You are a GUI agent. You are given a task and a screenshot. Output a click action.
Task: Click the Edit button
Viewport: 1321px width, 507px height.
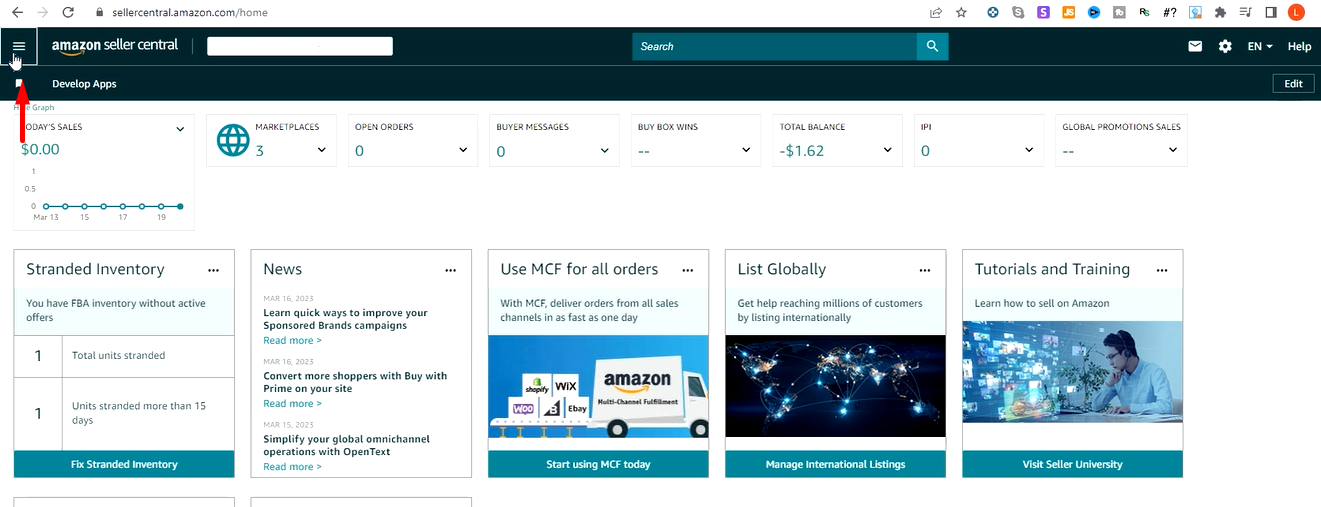(1293, 84)
